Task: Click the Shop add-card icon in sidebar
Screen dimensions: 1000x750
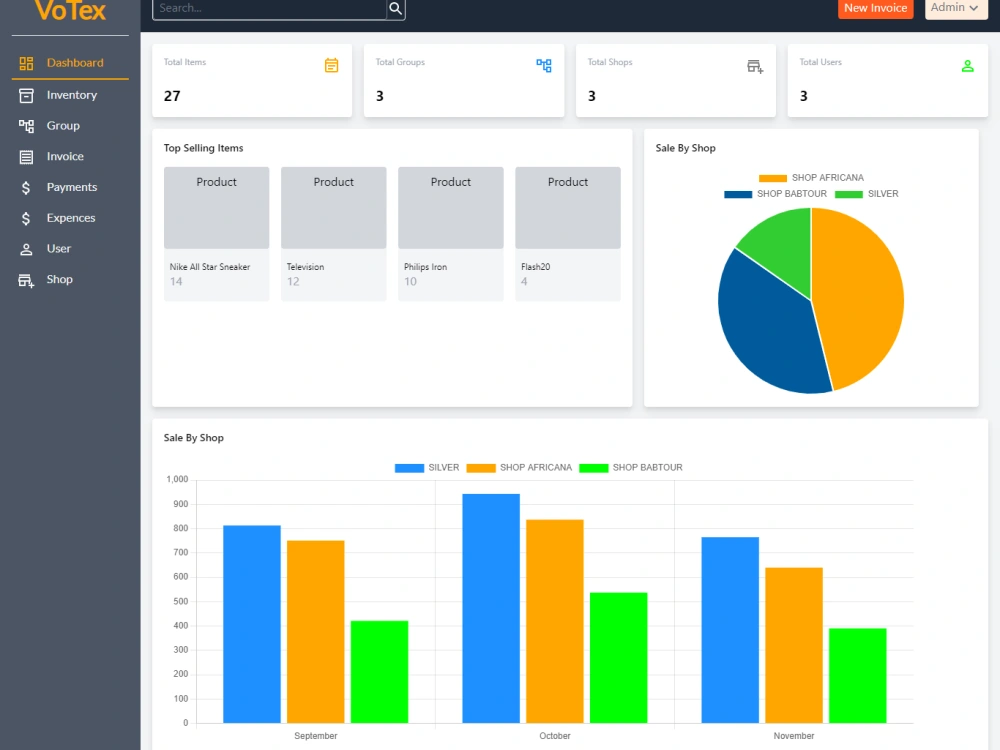Action: click(26, 280)
